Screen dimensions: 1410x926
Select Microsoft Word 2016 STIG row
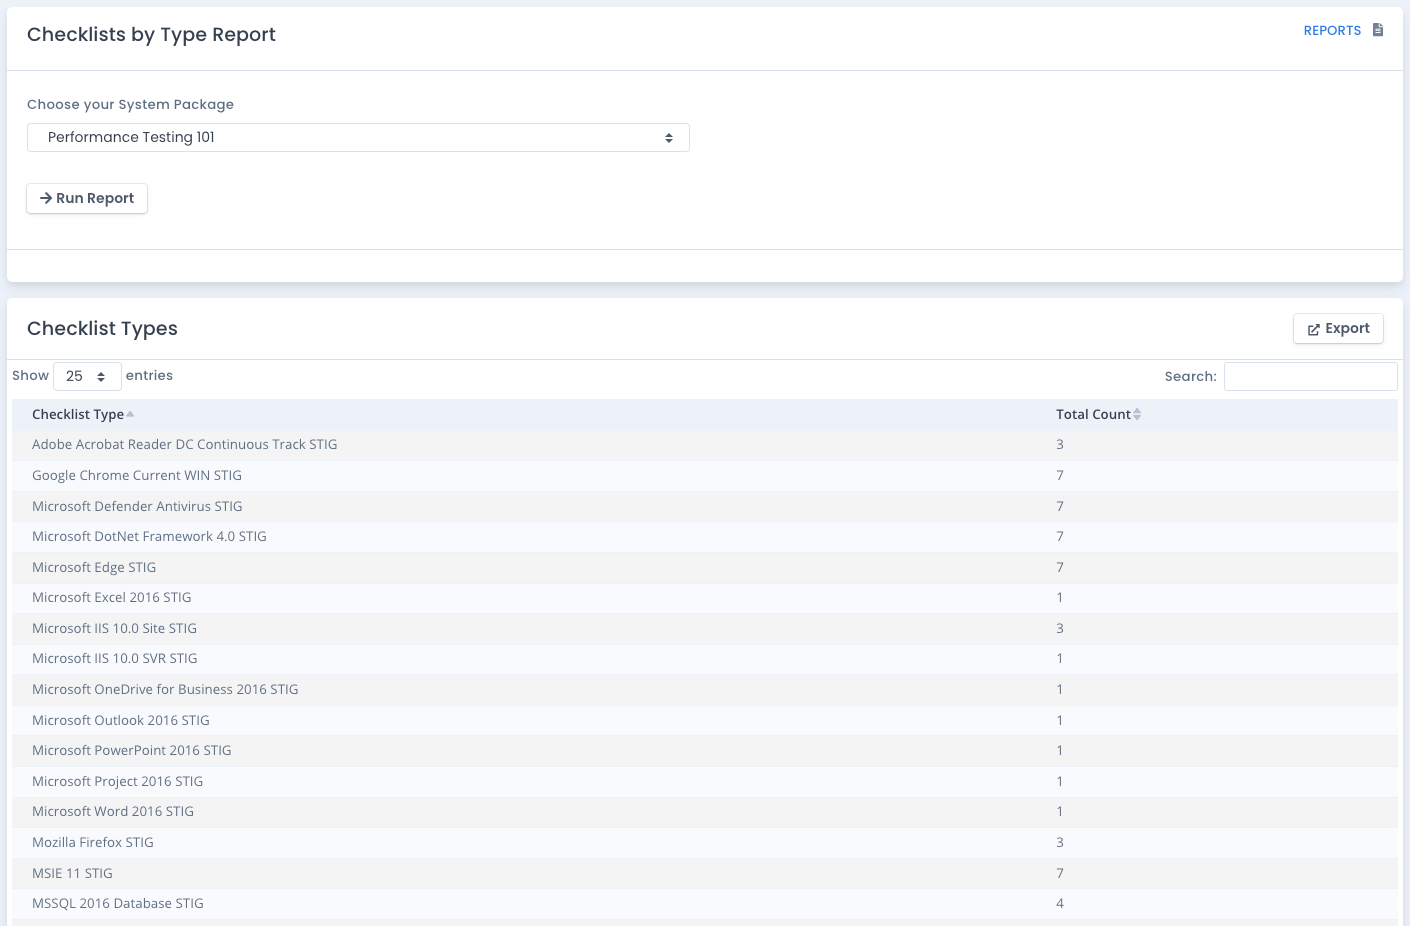coord(705,812)
